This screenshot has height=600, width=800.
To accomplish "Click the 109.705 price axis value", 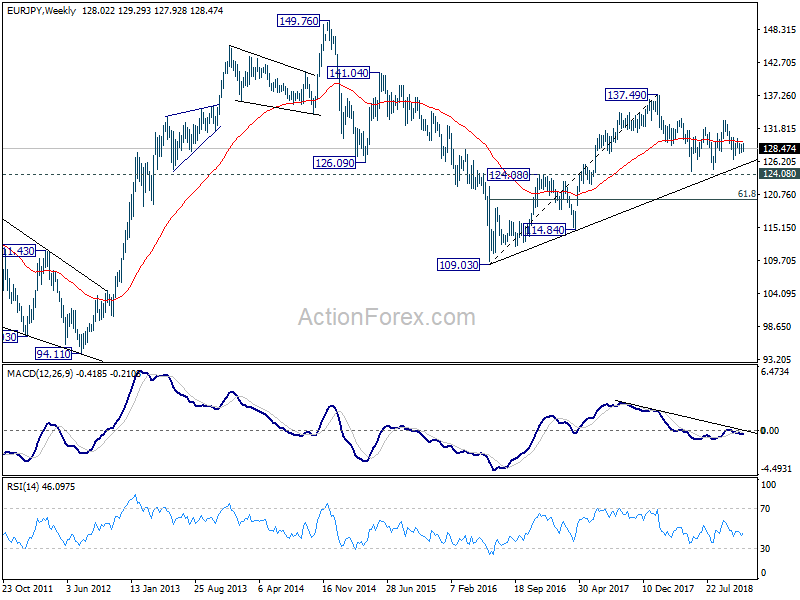I will [x=779, y=261].
